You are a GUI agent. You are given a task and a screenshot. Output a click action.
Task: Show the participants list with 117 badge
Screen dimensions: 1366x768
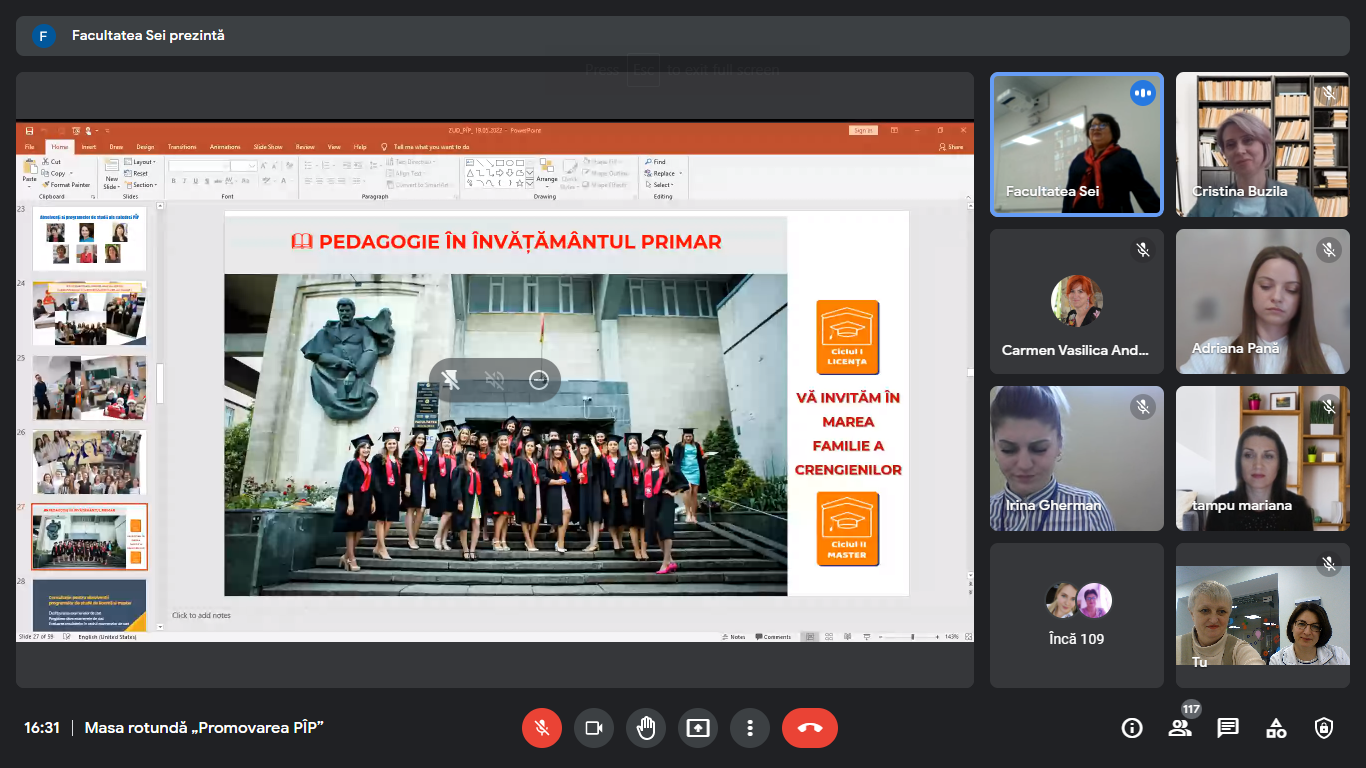tap(1180, 728)
